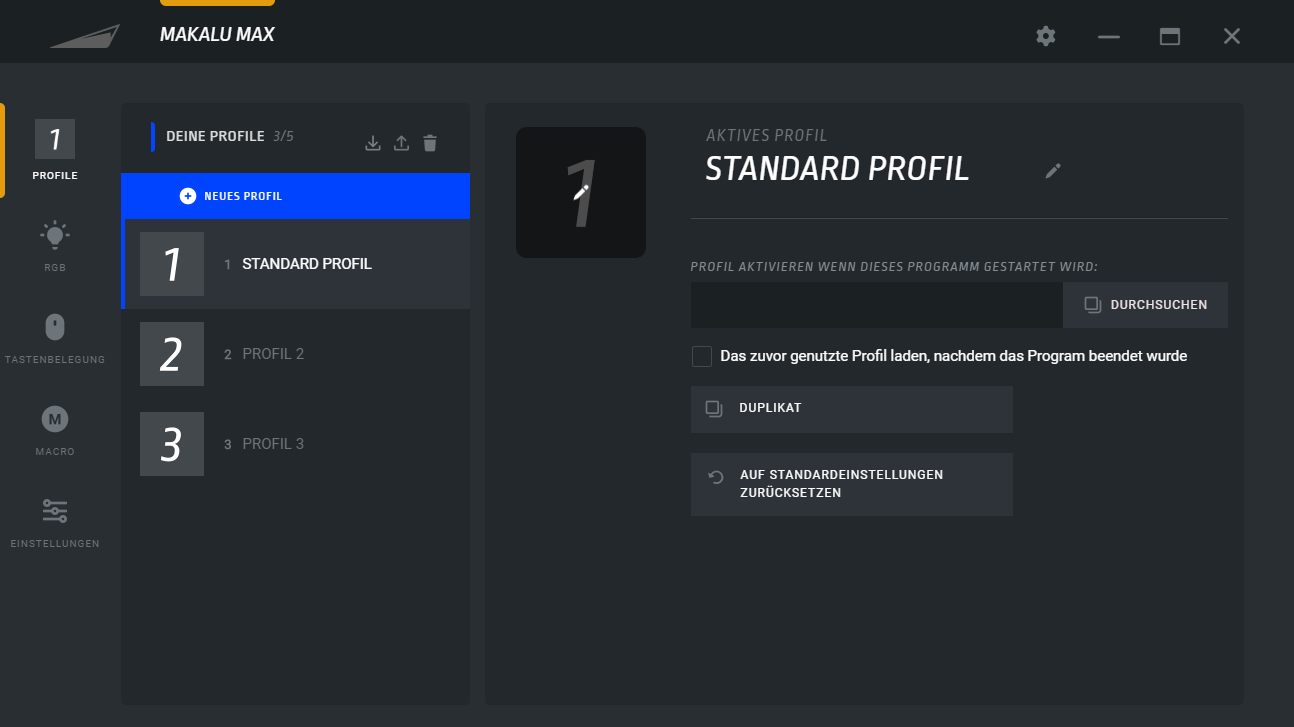
Task: Click the program path input field
Action: tap(876, 305)
